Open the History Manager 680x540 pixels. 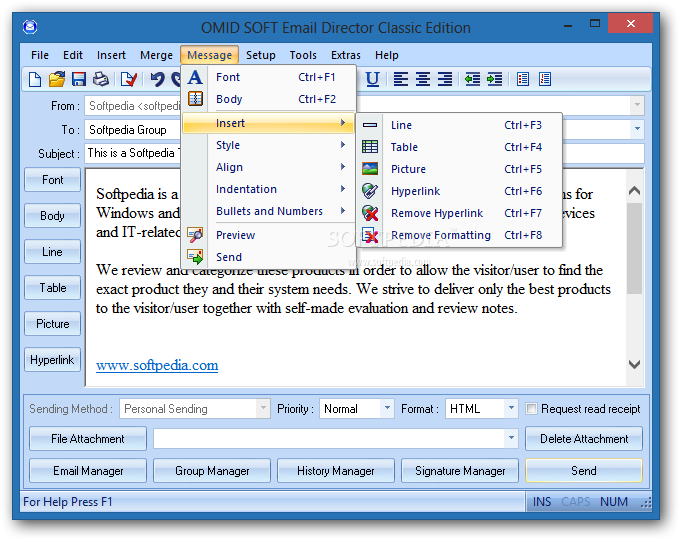tap(336, 471)
